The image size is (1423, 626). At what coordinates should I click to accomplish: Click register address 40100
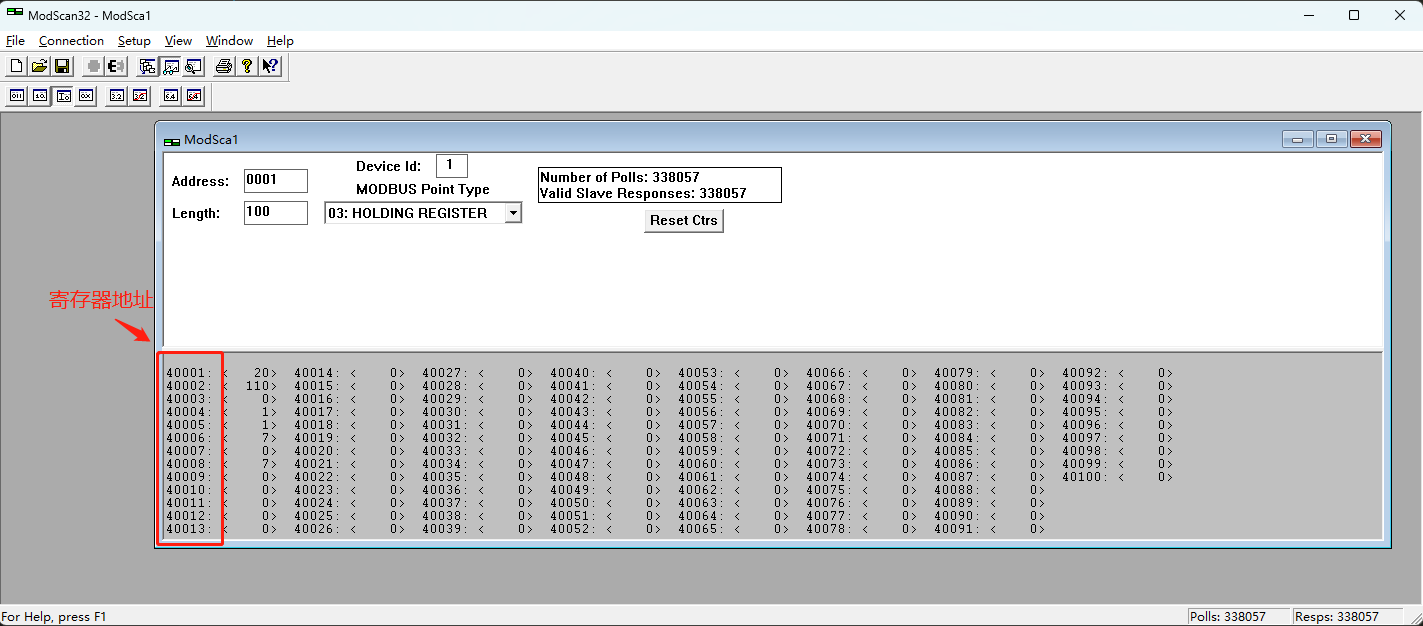1082,477
